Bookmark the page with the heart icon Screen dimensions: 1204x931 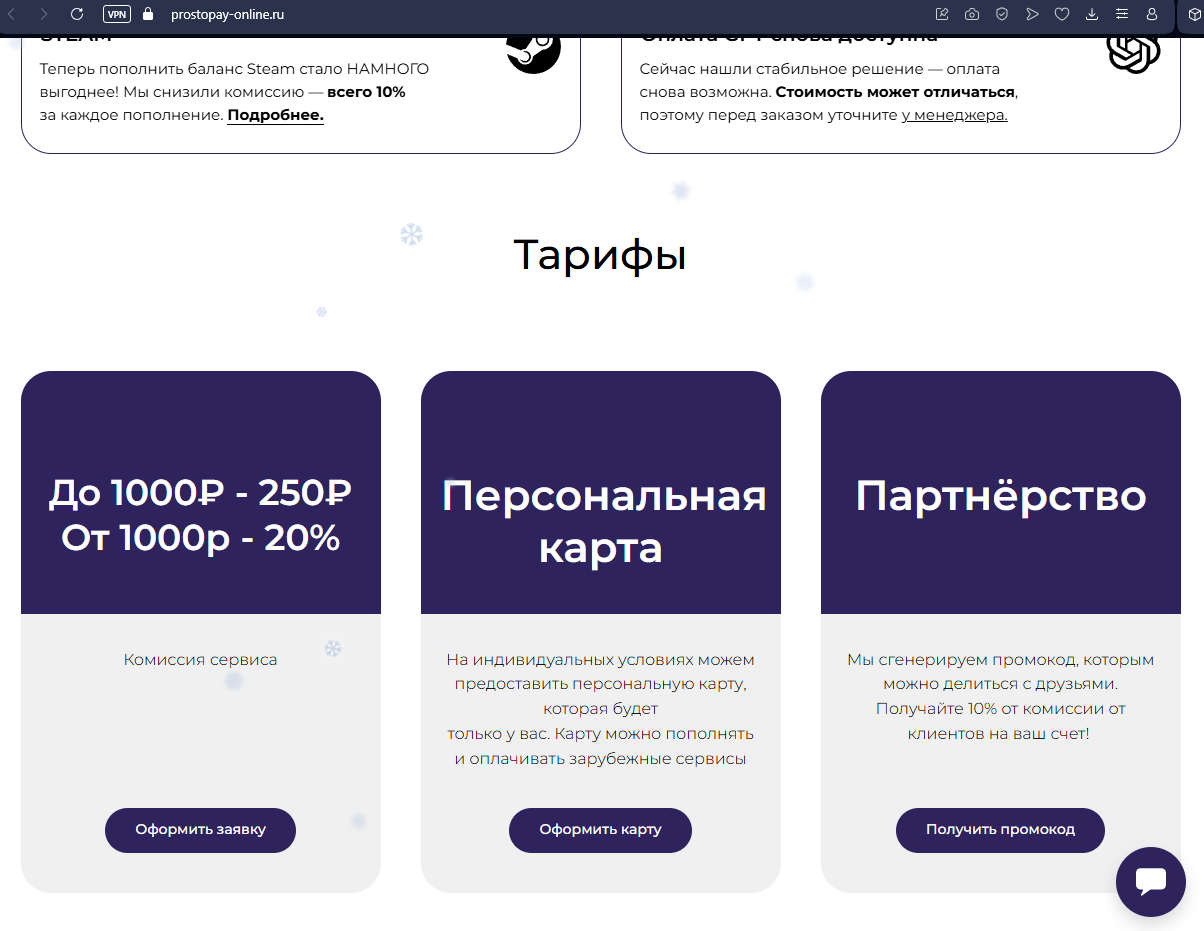[1061, 14]
